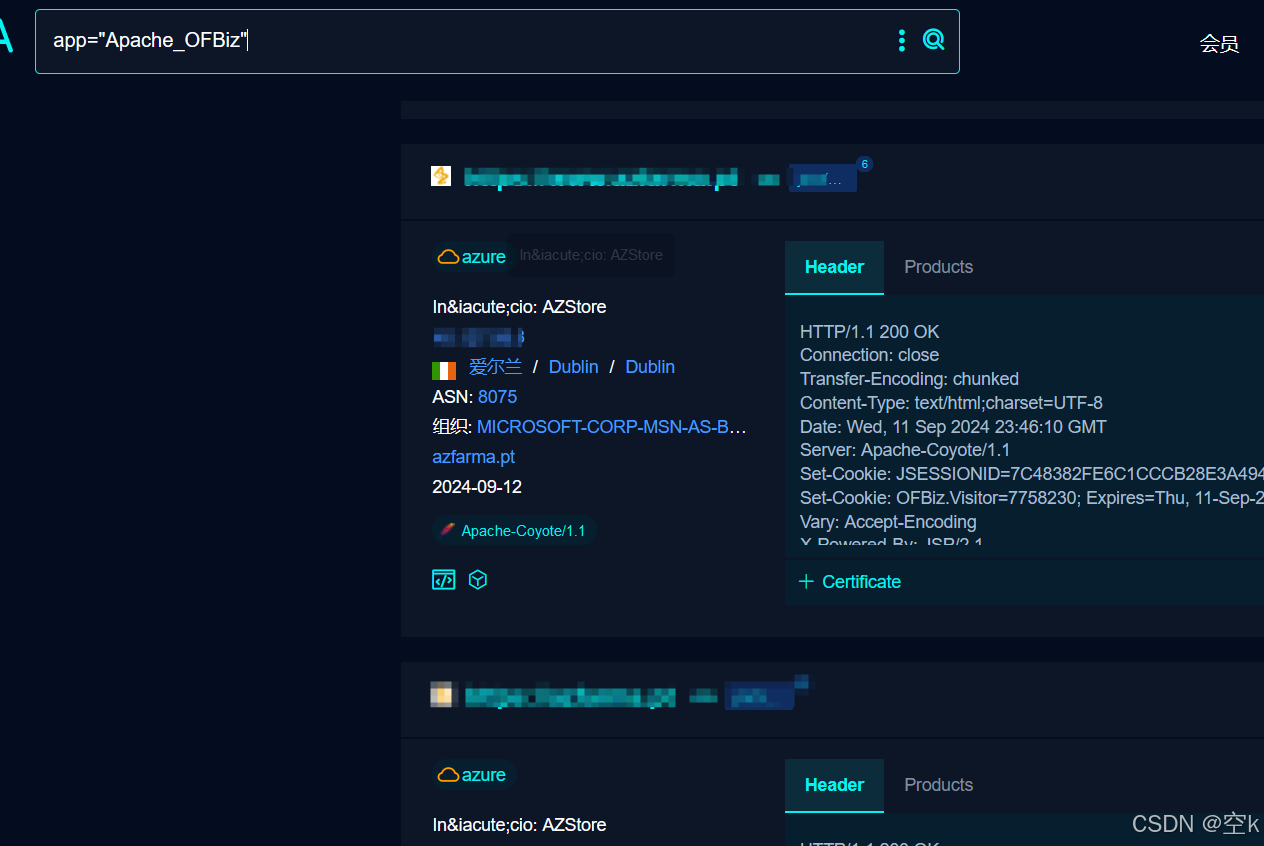Open the 会员 membership menu
Image resolution: width=1264 pixels, height=846 pixels.
click(x=1219, y=43)
